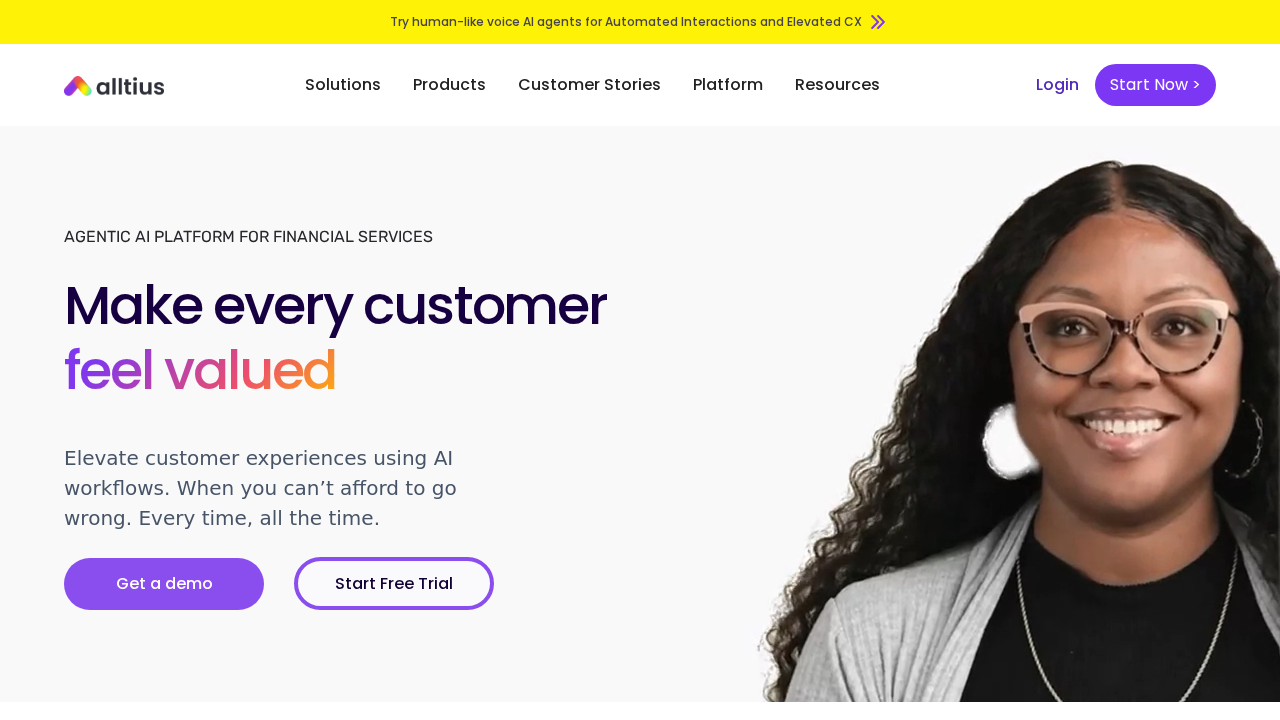Open the Customer Stories menu item
Image resolution: width=1280 pixels, height=720 pixels.
coord(589,85)
